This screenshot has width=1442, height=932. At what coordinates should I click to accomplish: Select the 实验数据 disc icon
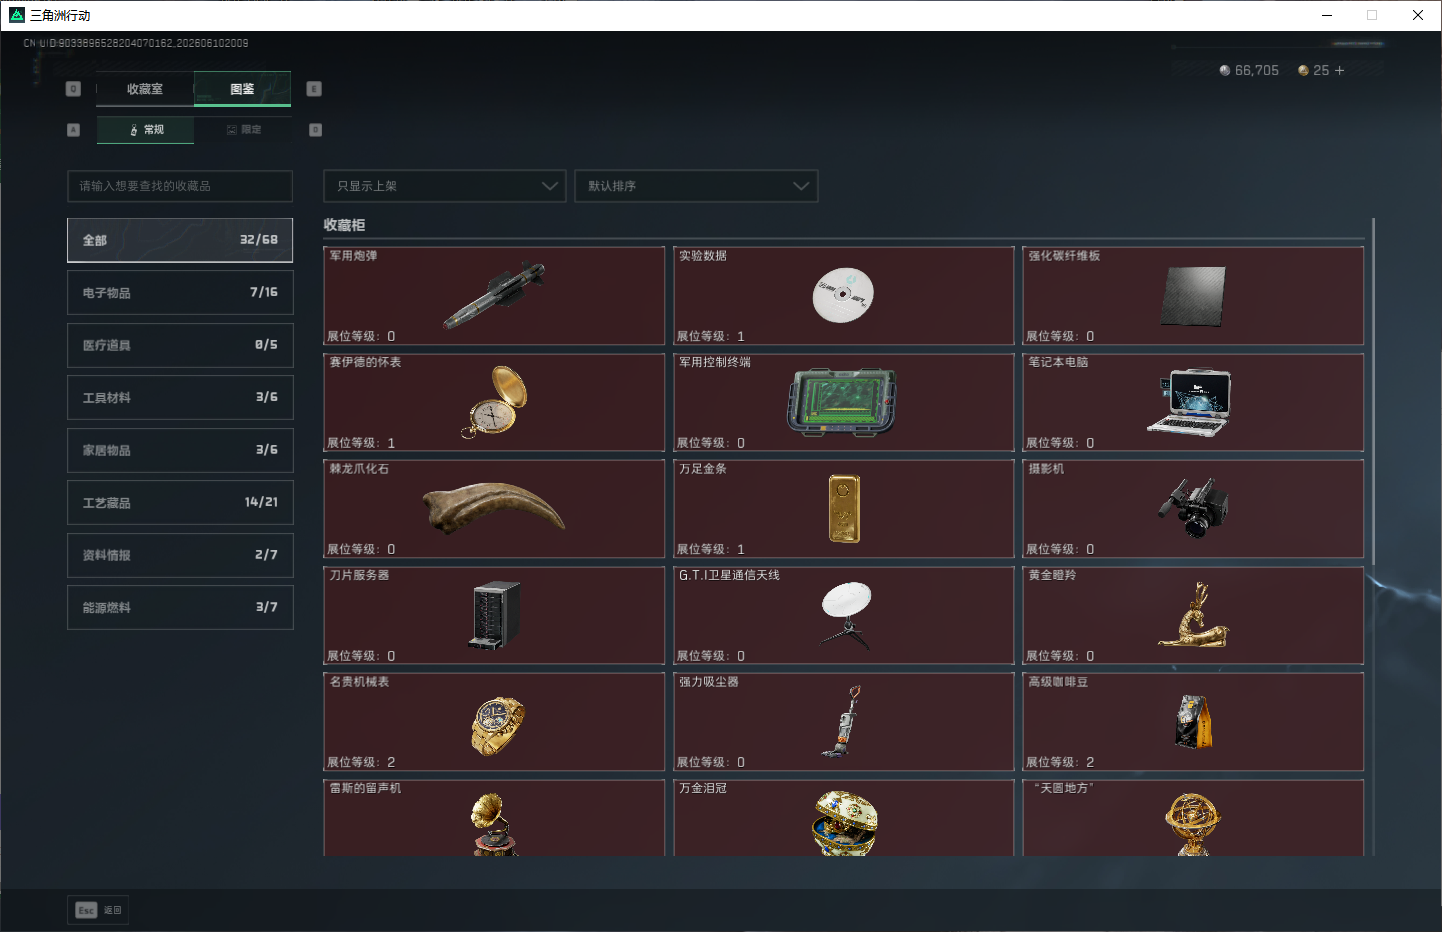coord(843,295)
